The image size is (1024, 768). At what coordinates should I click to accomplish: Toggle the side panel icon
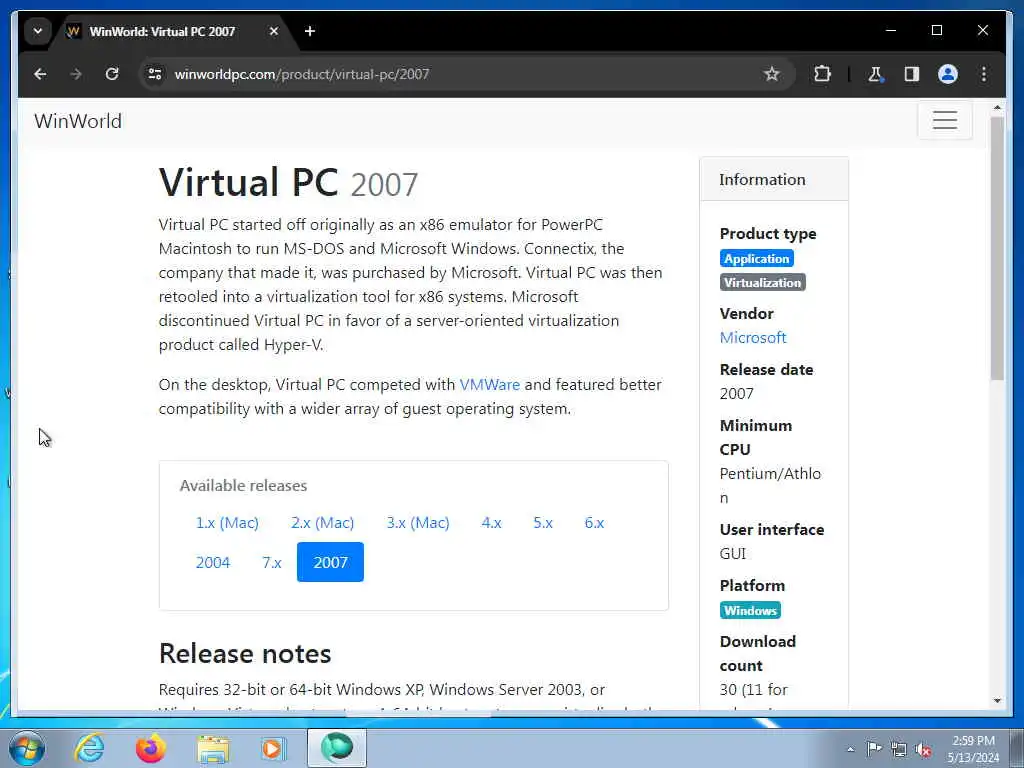coord(912,74)
